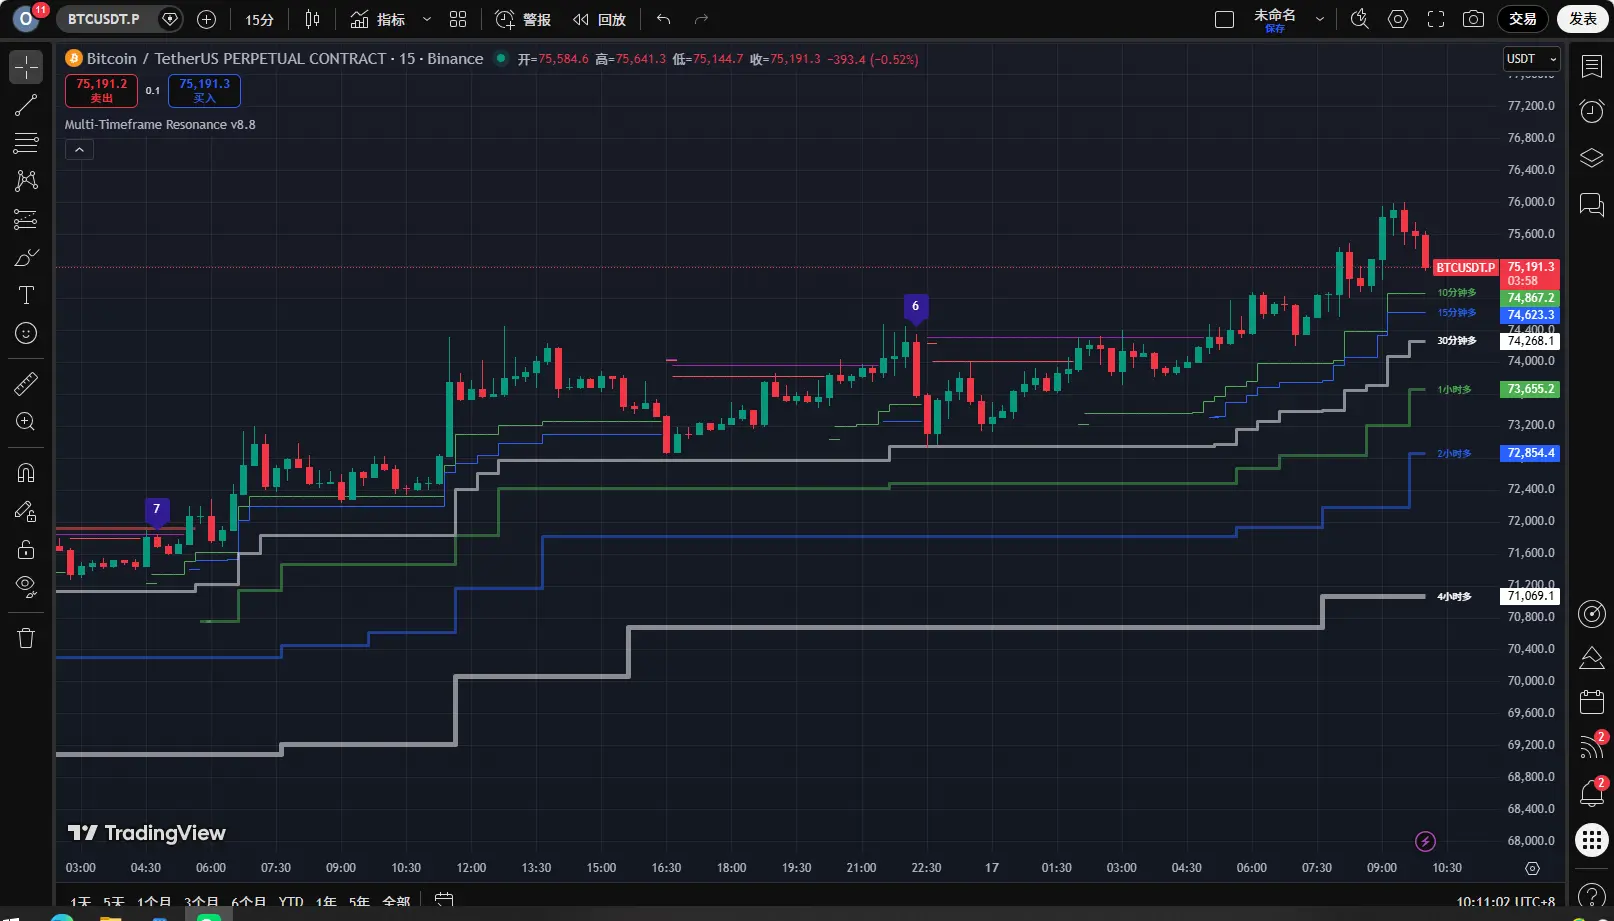Lock all drawing tools
The height and width of the screenshot is (921, 1614).
[26, 549]
